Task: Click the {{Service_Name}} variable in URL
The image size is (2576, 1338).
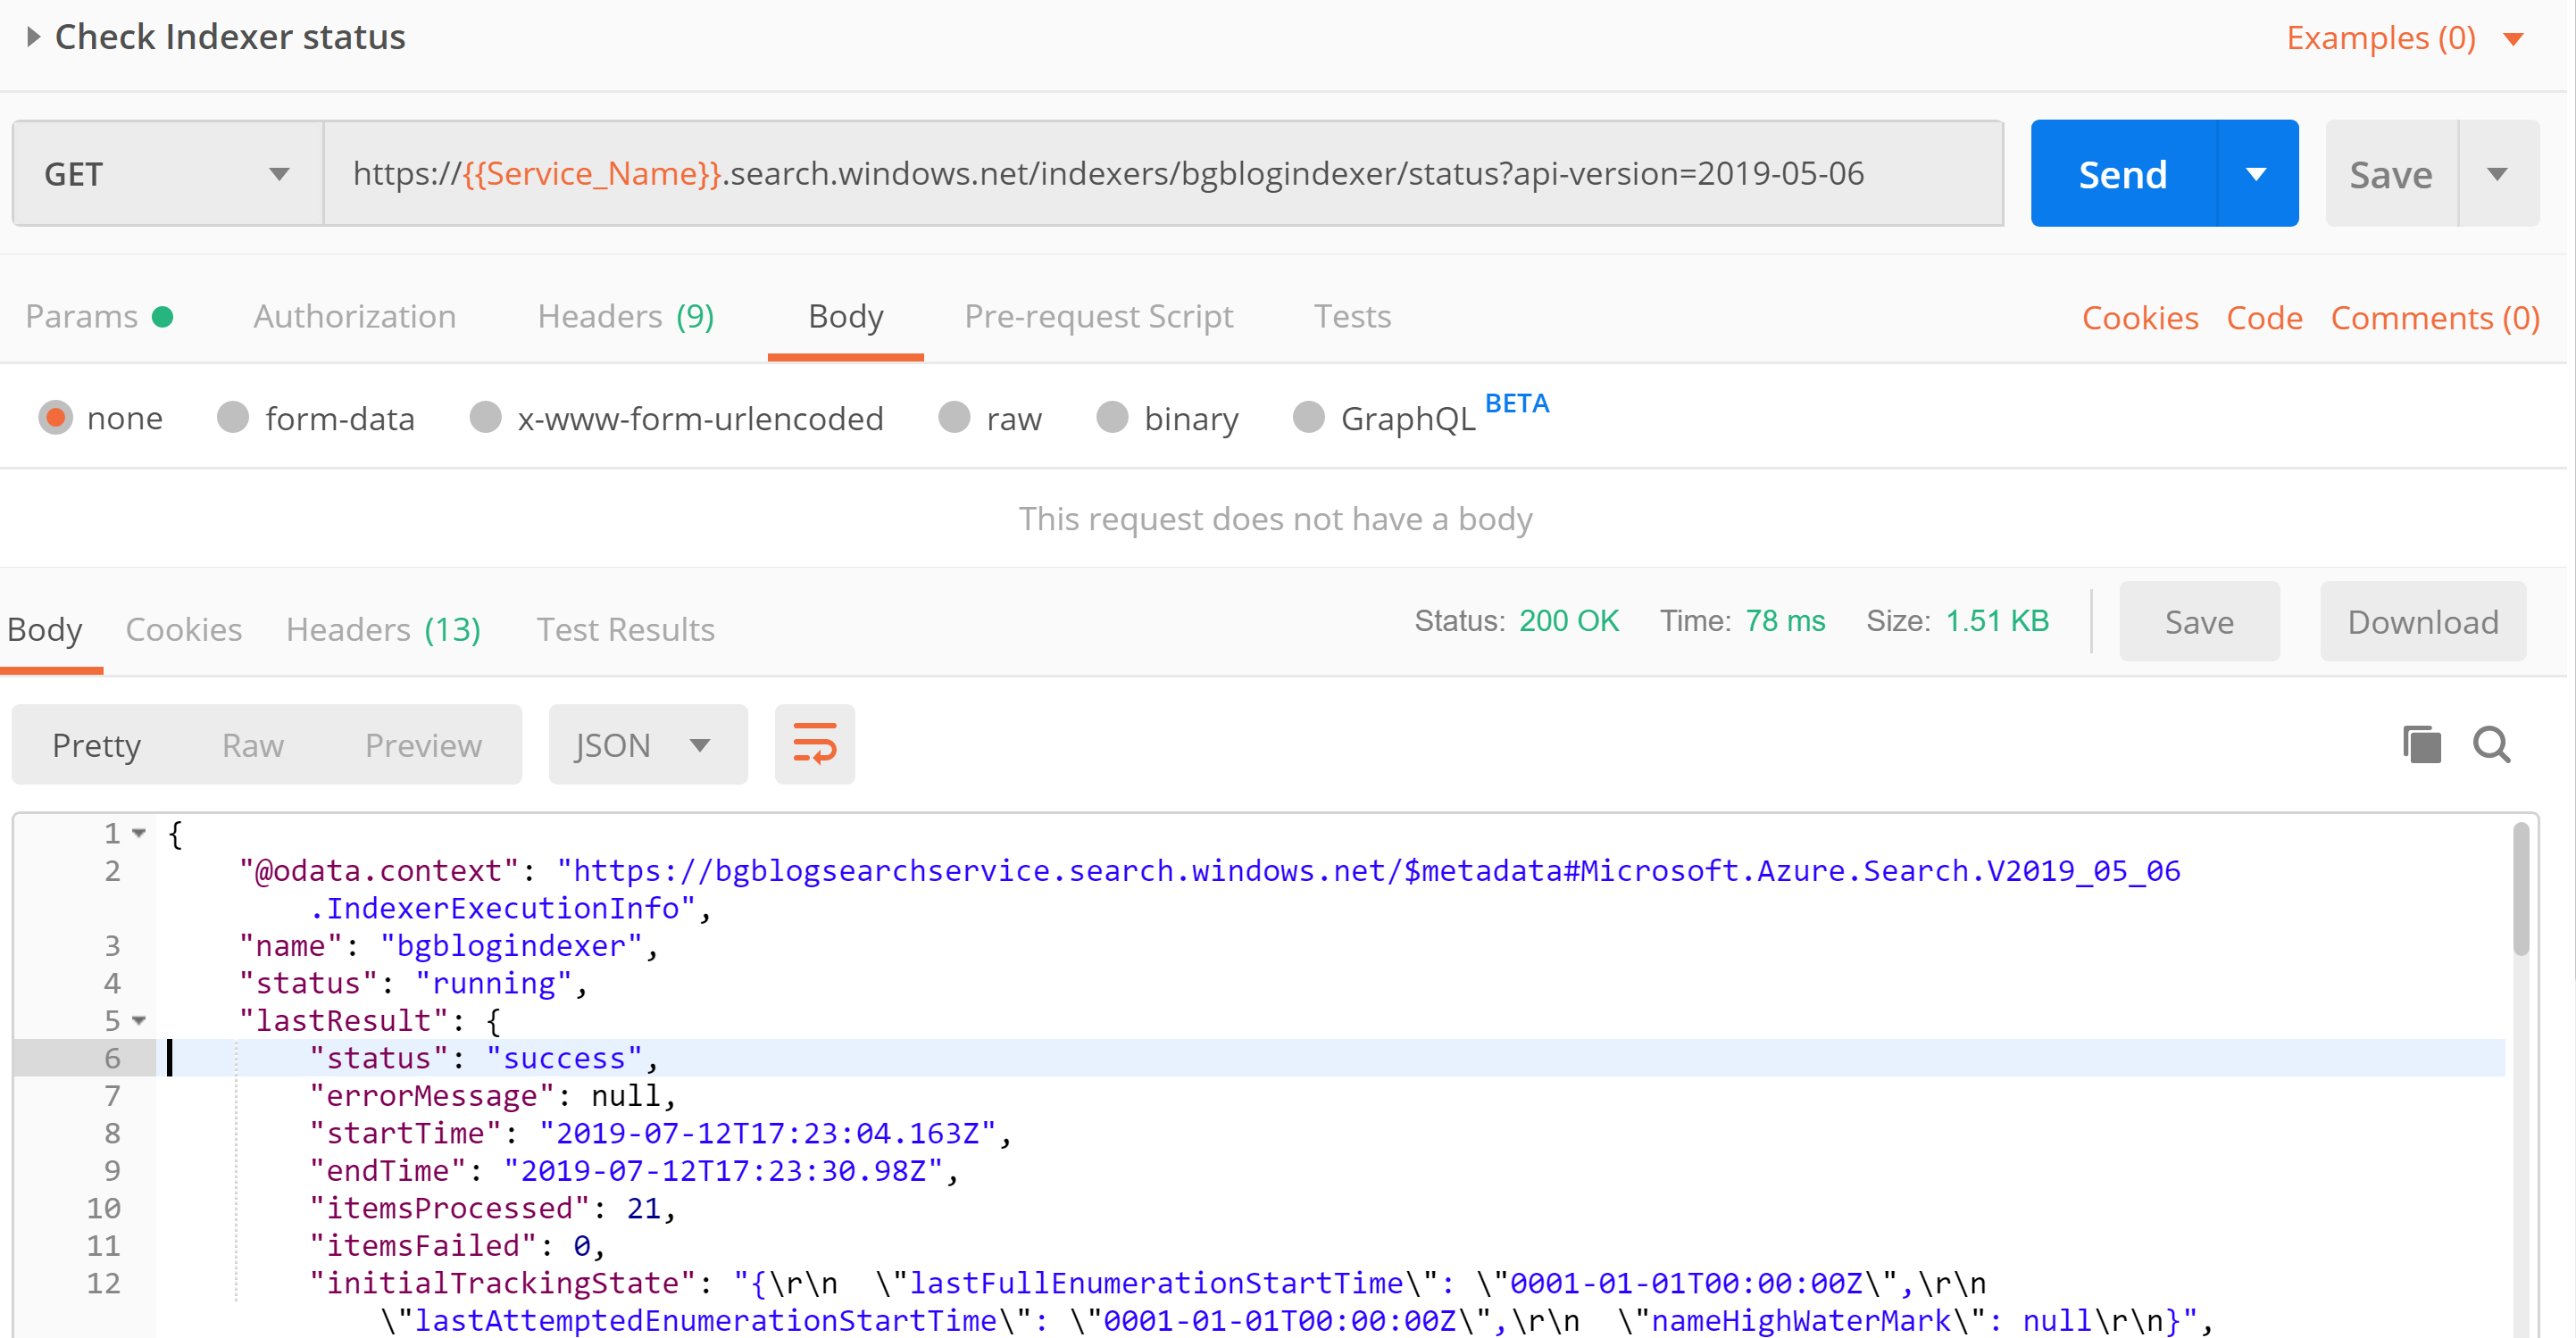Action: pos(592,174)
